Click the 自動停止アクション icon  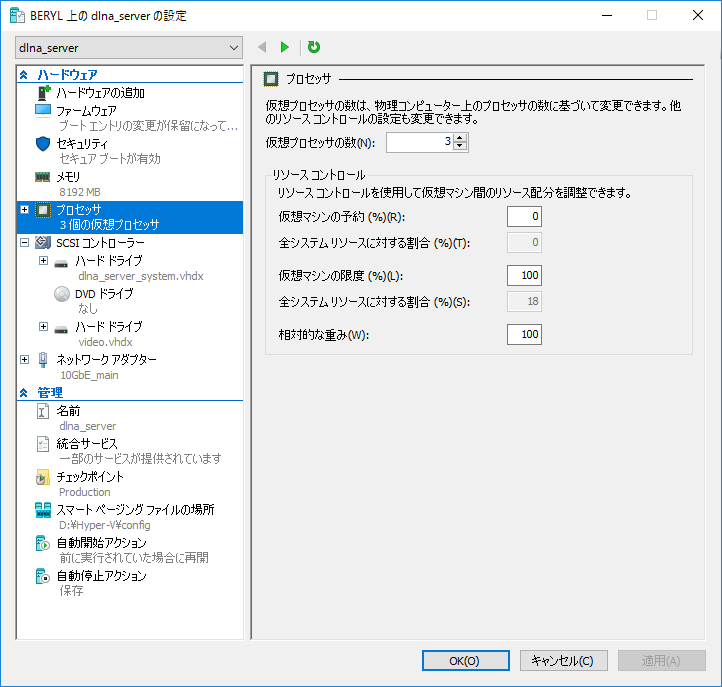[x=42, y=576]
